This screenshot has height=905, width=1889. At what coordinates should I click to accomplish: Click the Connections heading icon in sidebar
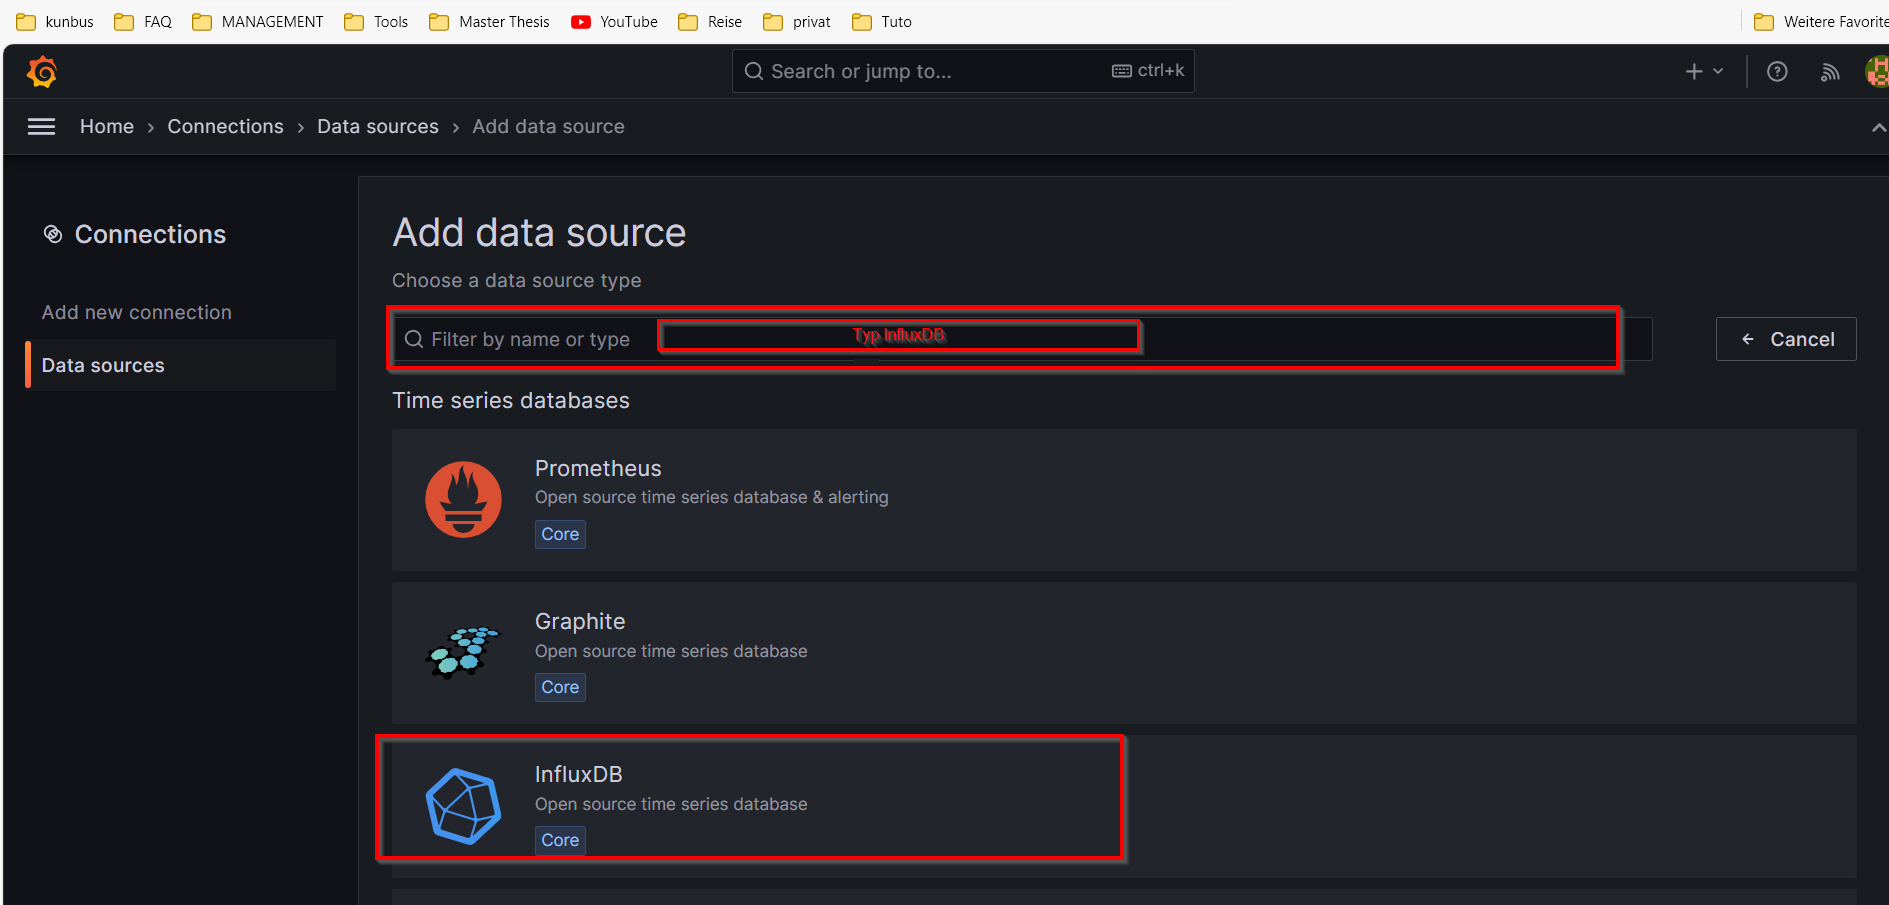coord(53,234)
